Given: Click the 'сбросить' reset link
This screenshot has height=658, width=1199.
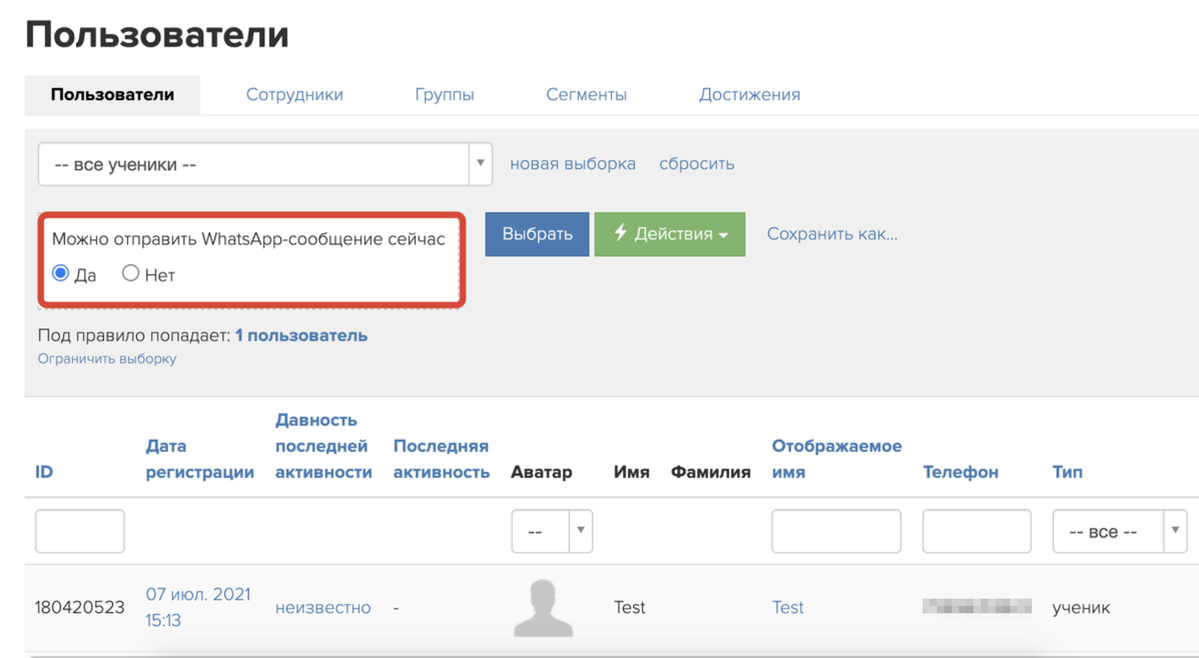Looking at the screenshot, I should pyautogui.click(x=696, y=164).
